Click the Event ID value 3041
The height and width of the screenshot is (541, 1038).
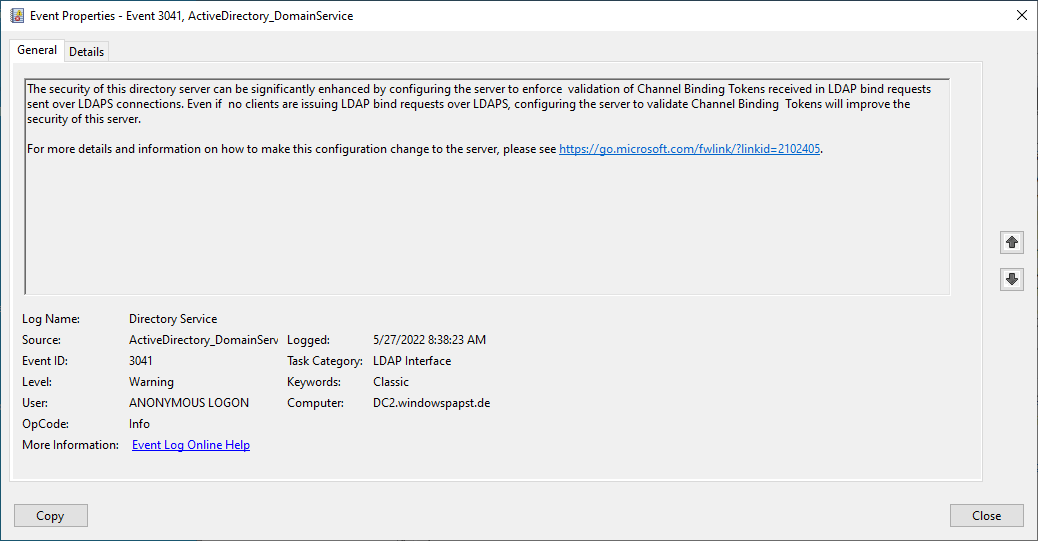point(141,361)
